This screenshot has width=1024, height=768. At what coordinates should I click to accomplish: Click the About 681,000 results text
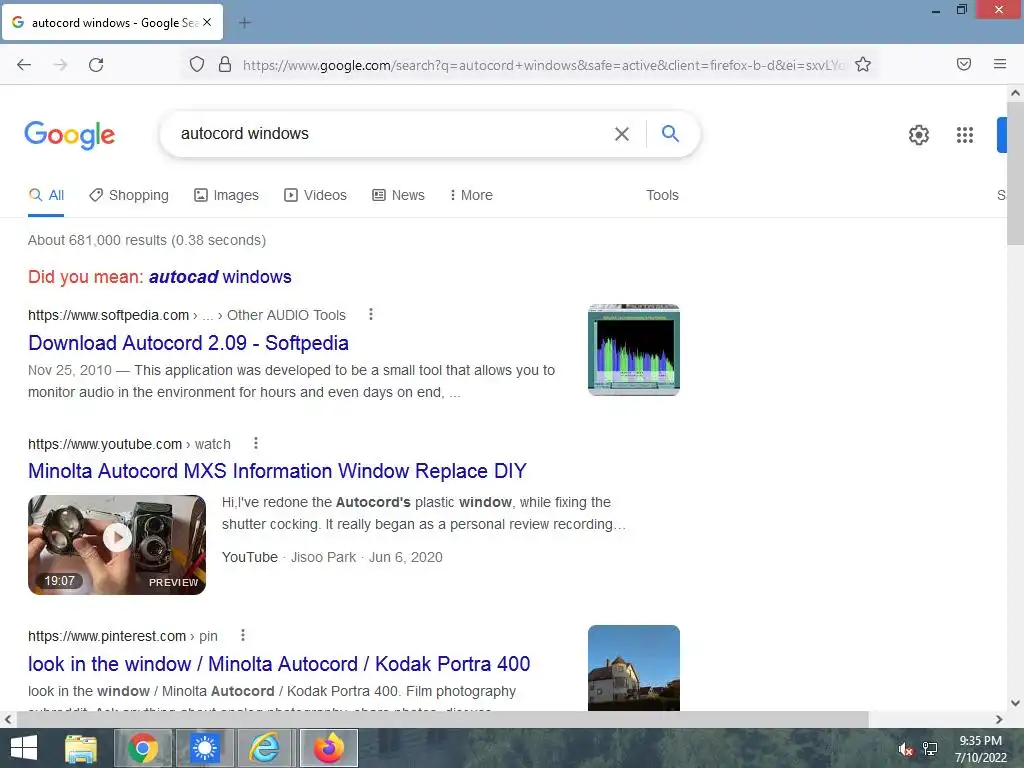coord(147,240)
